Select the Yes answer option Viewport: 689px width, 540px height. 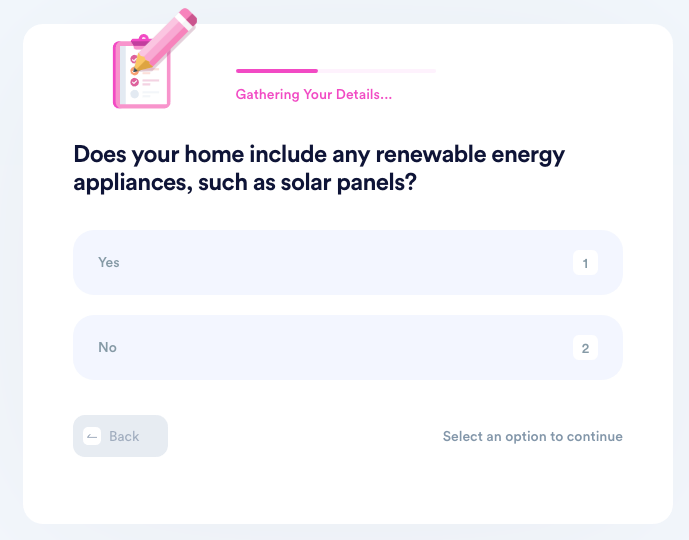pos(348,262)
